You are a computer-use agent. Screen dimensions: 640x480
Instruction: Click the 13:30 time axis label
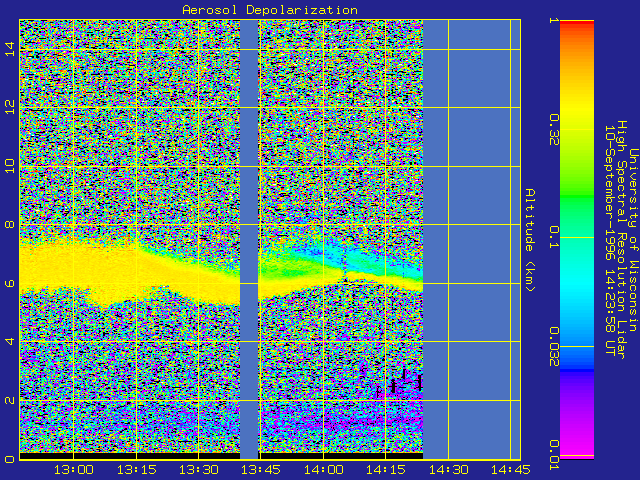coord(199,470)
